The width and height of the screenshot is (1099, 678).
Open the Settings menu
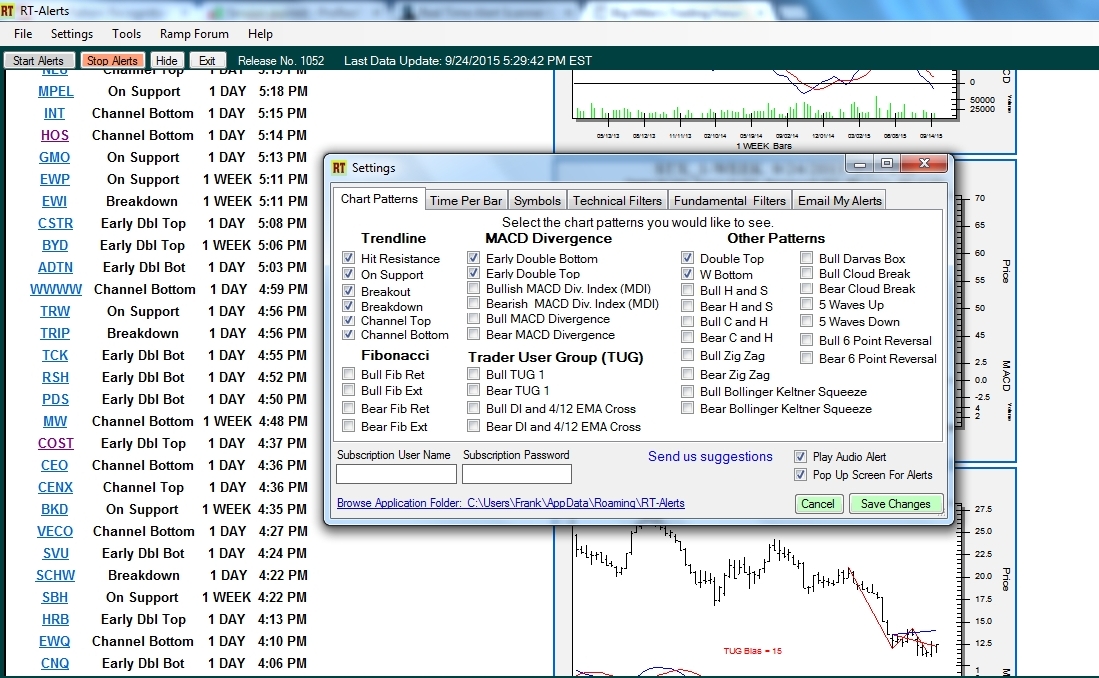point(71,34)
